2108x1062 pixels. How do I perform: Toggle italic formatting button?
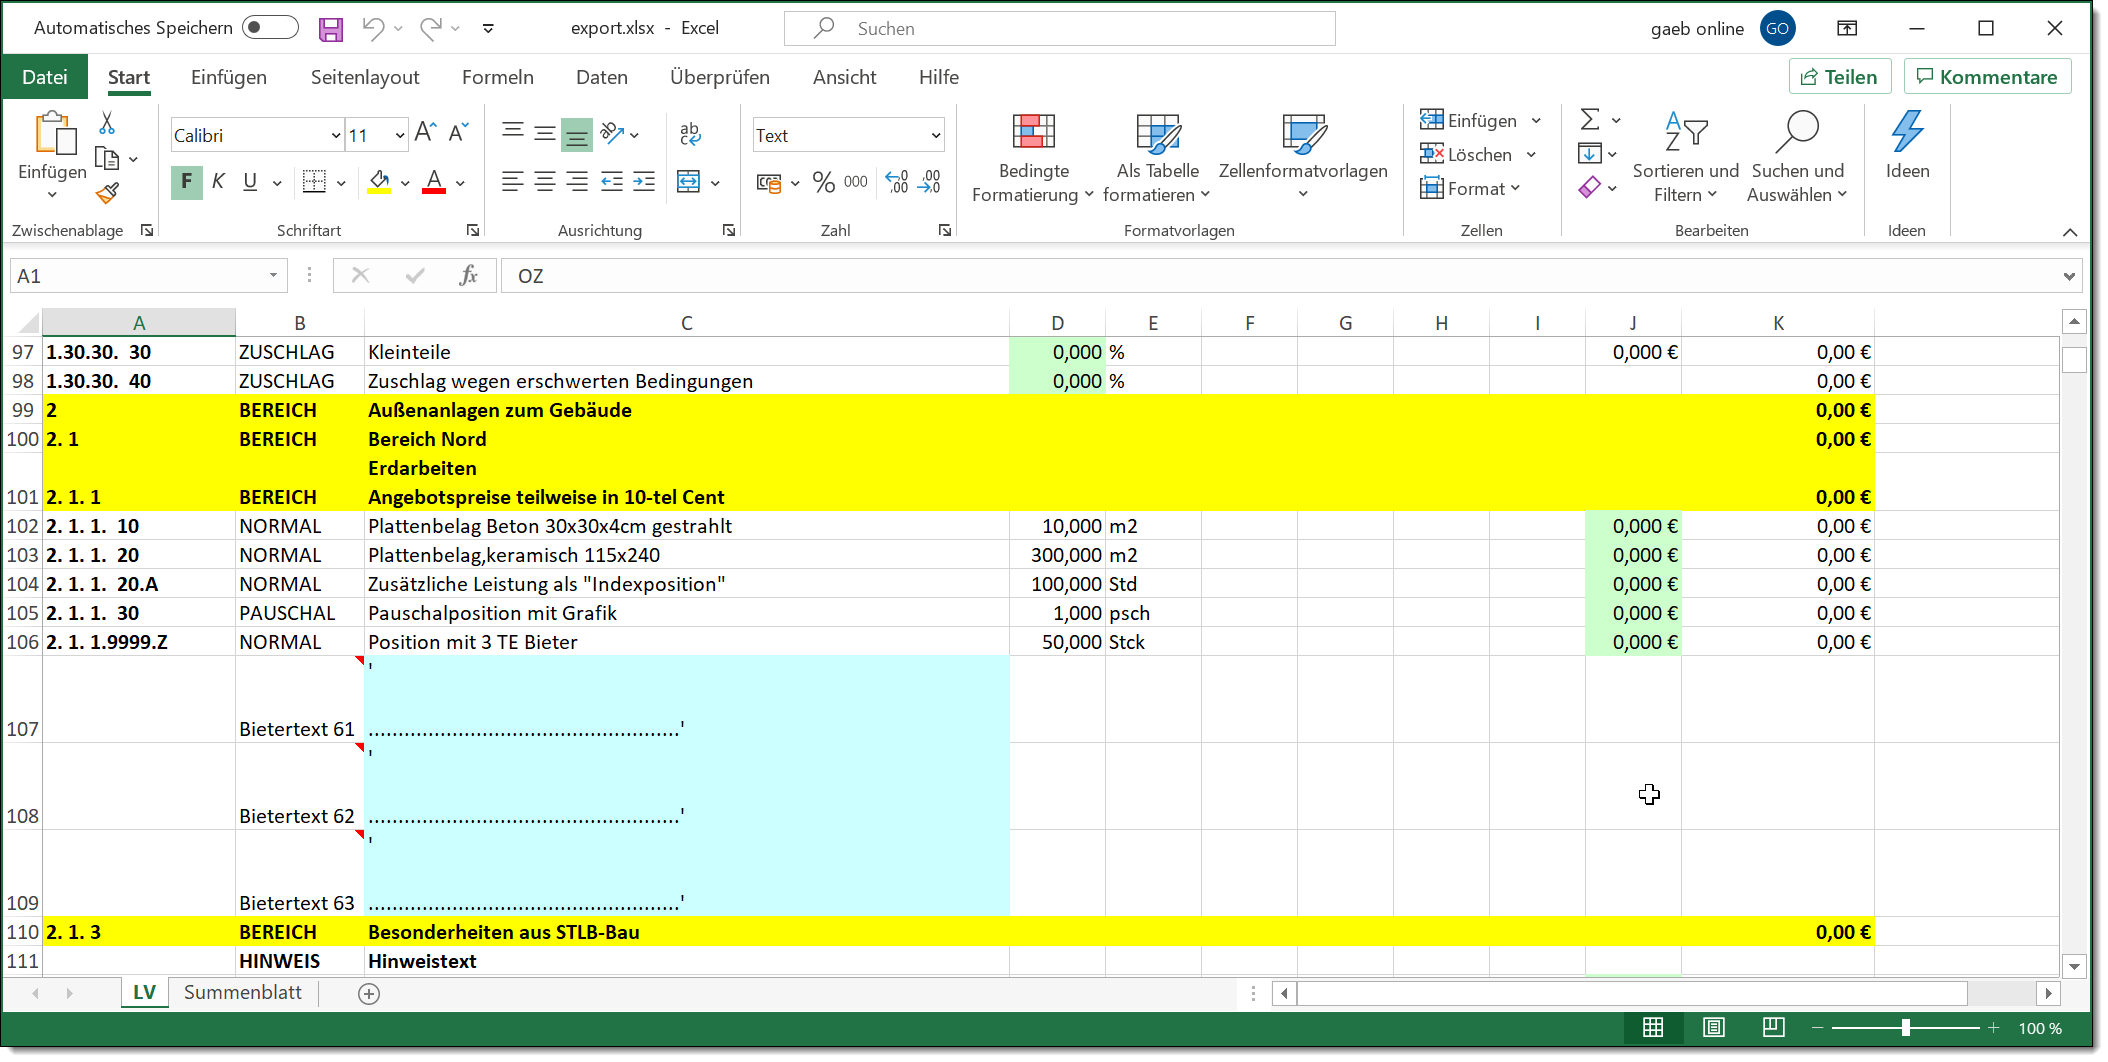218,182
